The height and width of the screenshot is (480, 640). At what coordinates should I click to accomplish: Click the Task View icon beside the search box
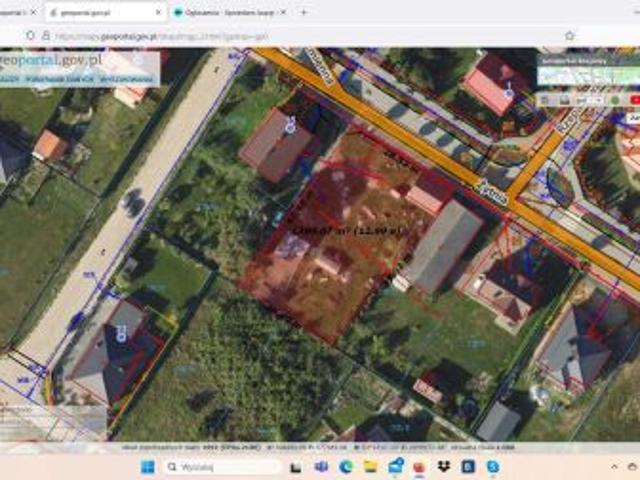click(296, 467)
